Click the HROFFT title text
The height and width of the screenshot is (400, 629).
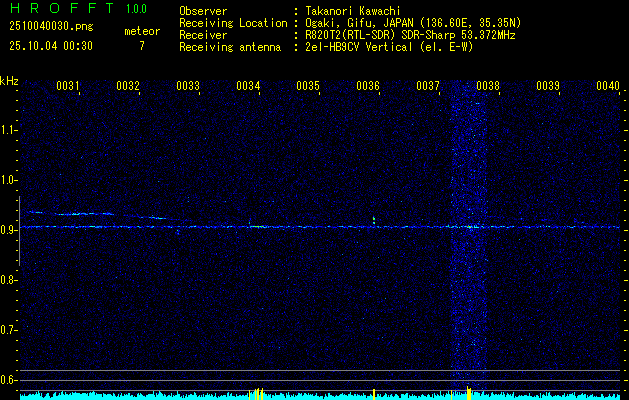tap(62, 8)
